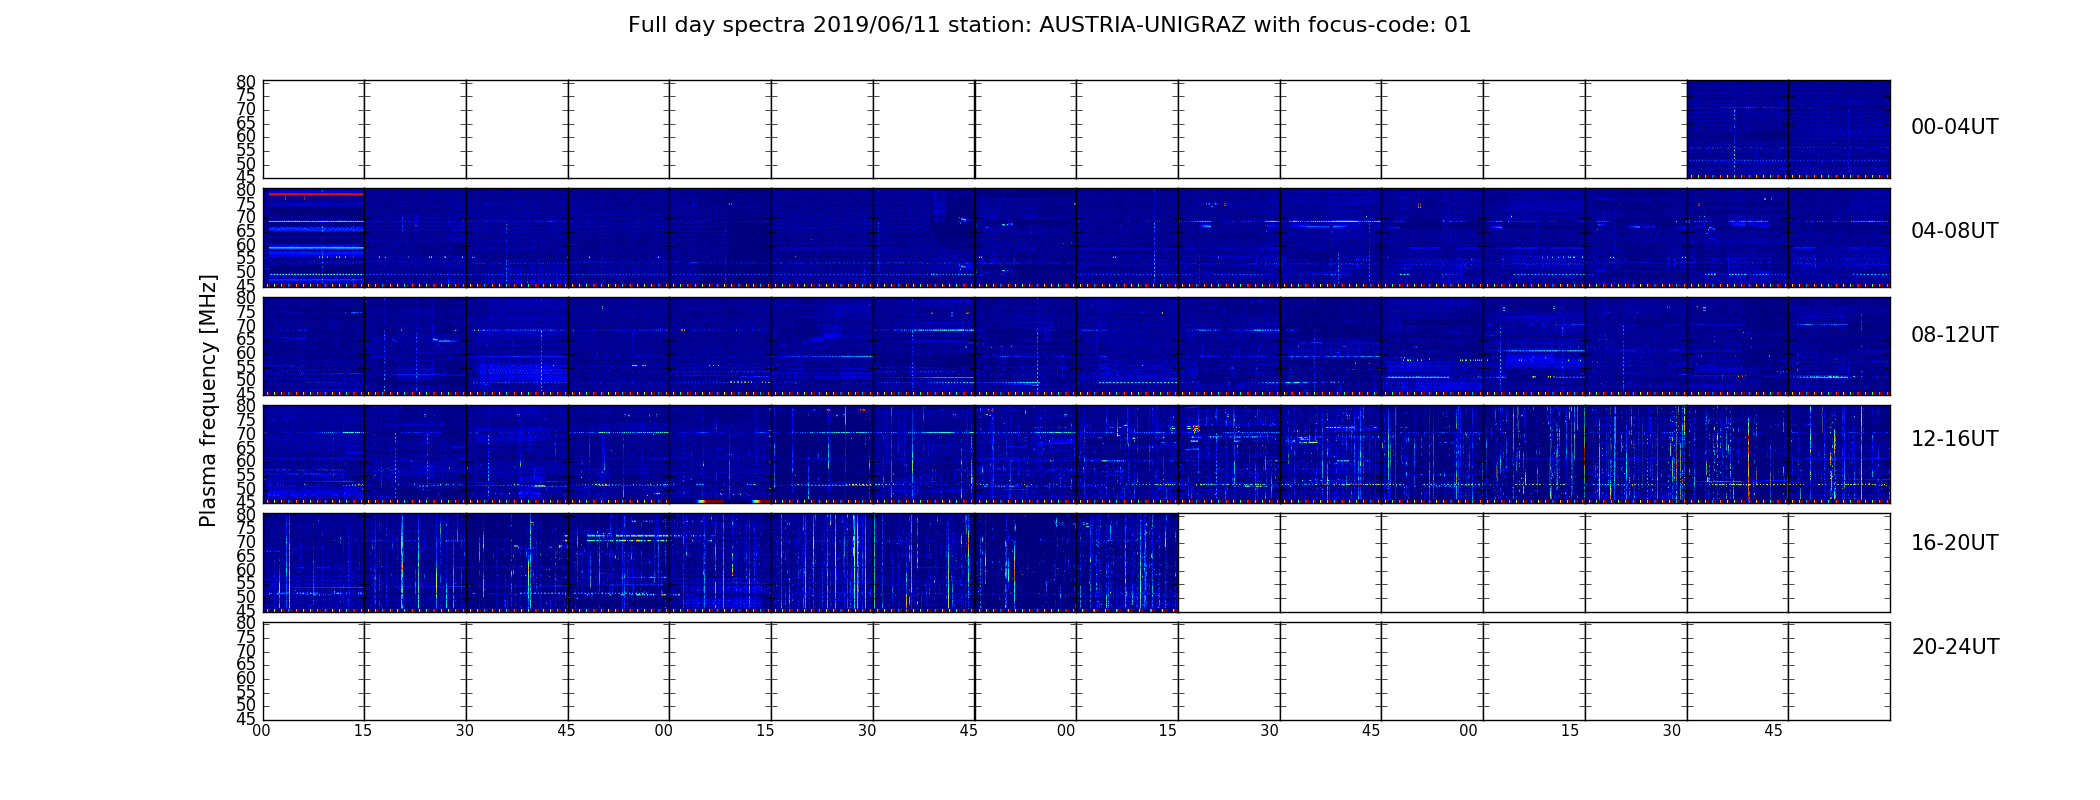Click the empty 20-24UT spectrogram panel
This screenshot has width=2100, height=800.
tap(1077, 671)
